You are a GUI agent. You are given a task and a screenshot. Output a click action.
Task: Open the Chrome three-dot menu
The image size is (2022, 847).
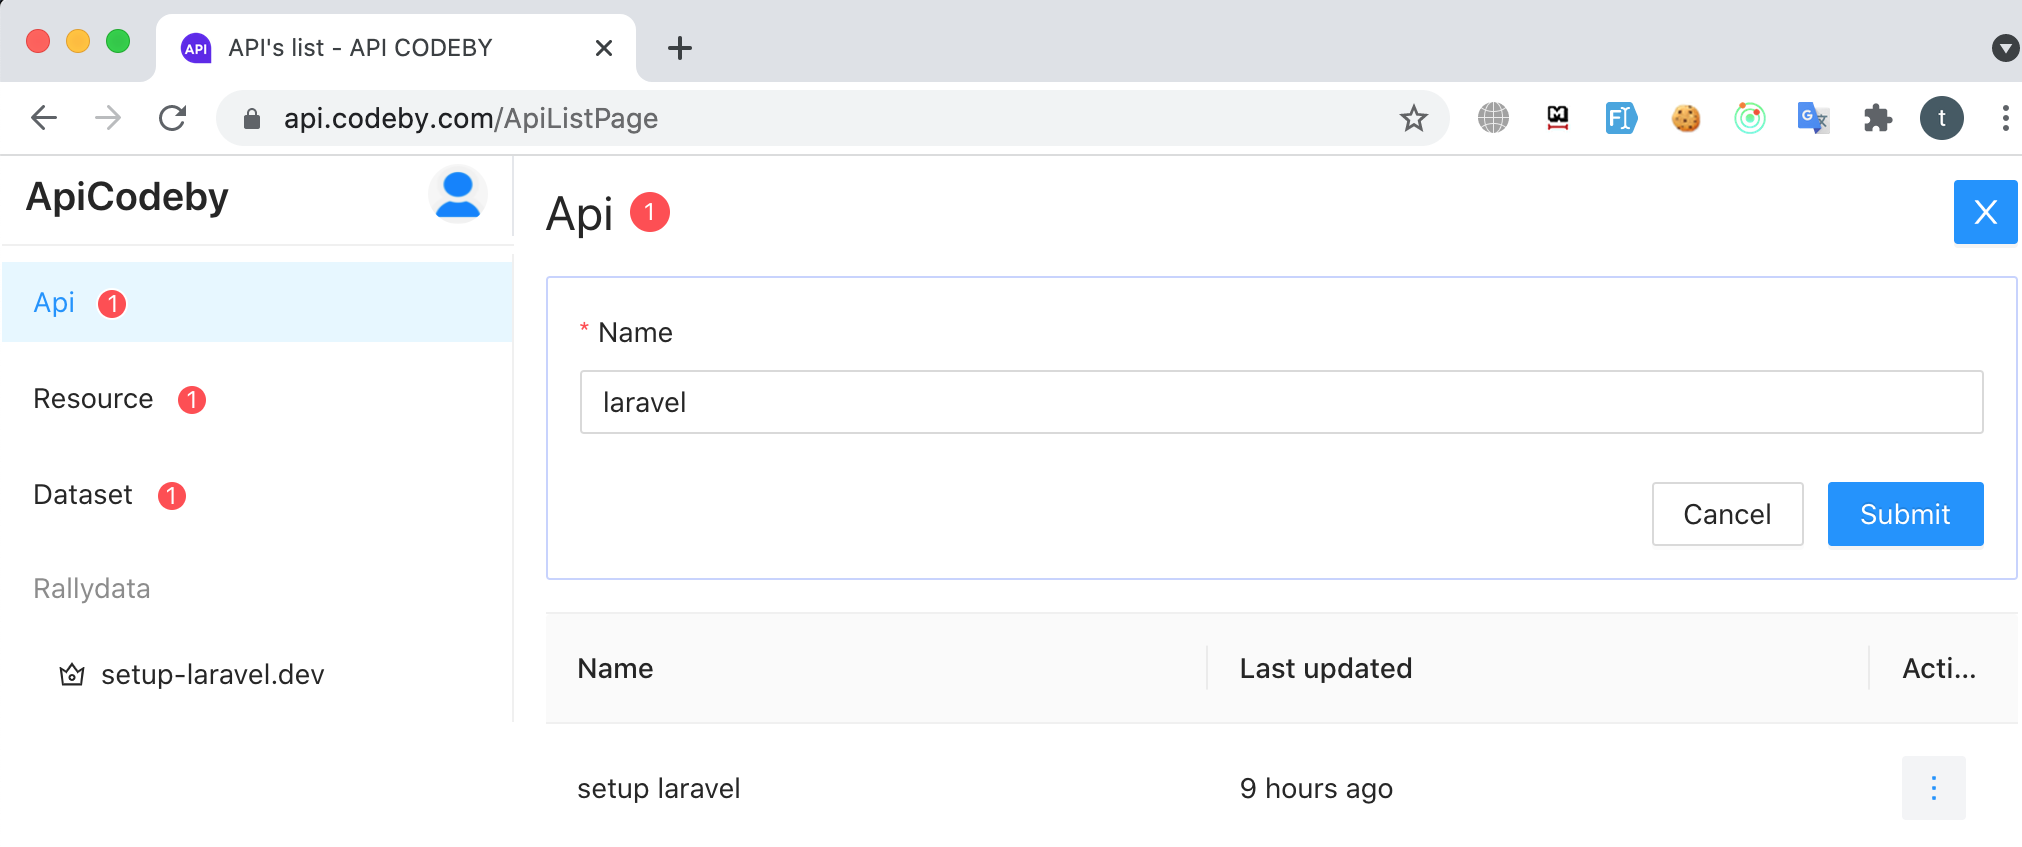pyautogui.click(x=2005, y=119)
